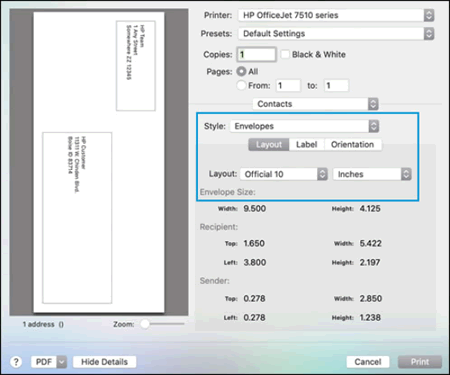Click the PDF menu arrow icon
The width and height of the screenshot is (450, 375).
[x=62, y=362]
